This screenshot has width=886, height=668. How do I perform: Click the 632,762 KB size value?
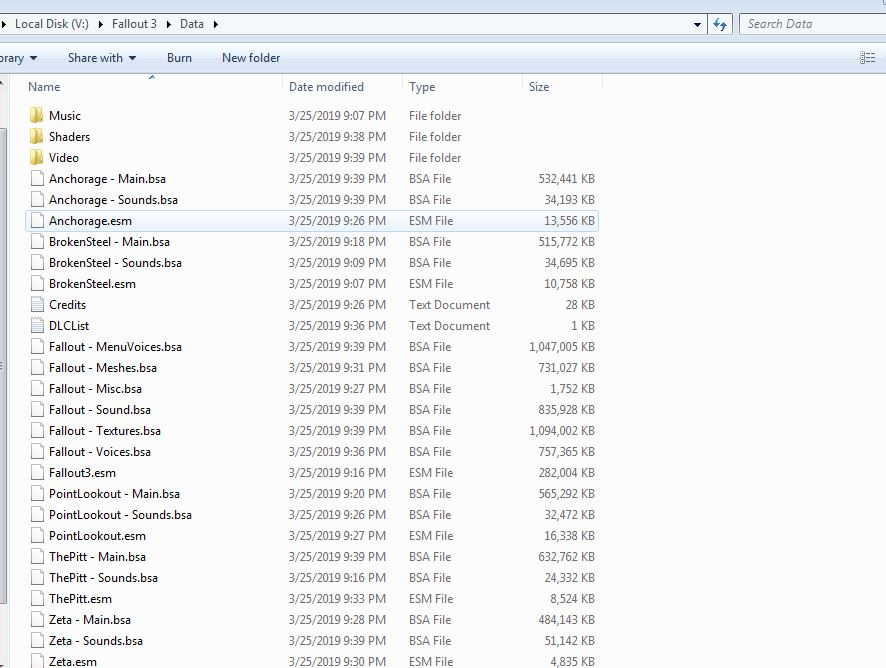(566, 557)
